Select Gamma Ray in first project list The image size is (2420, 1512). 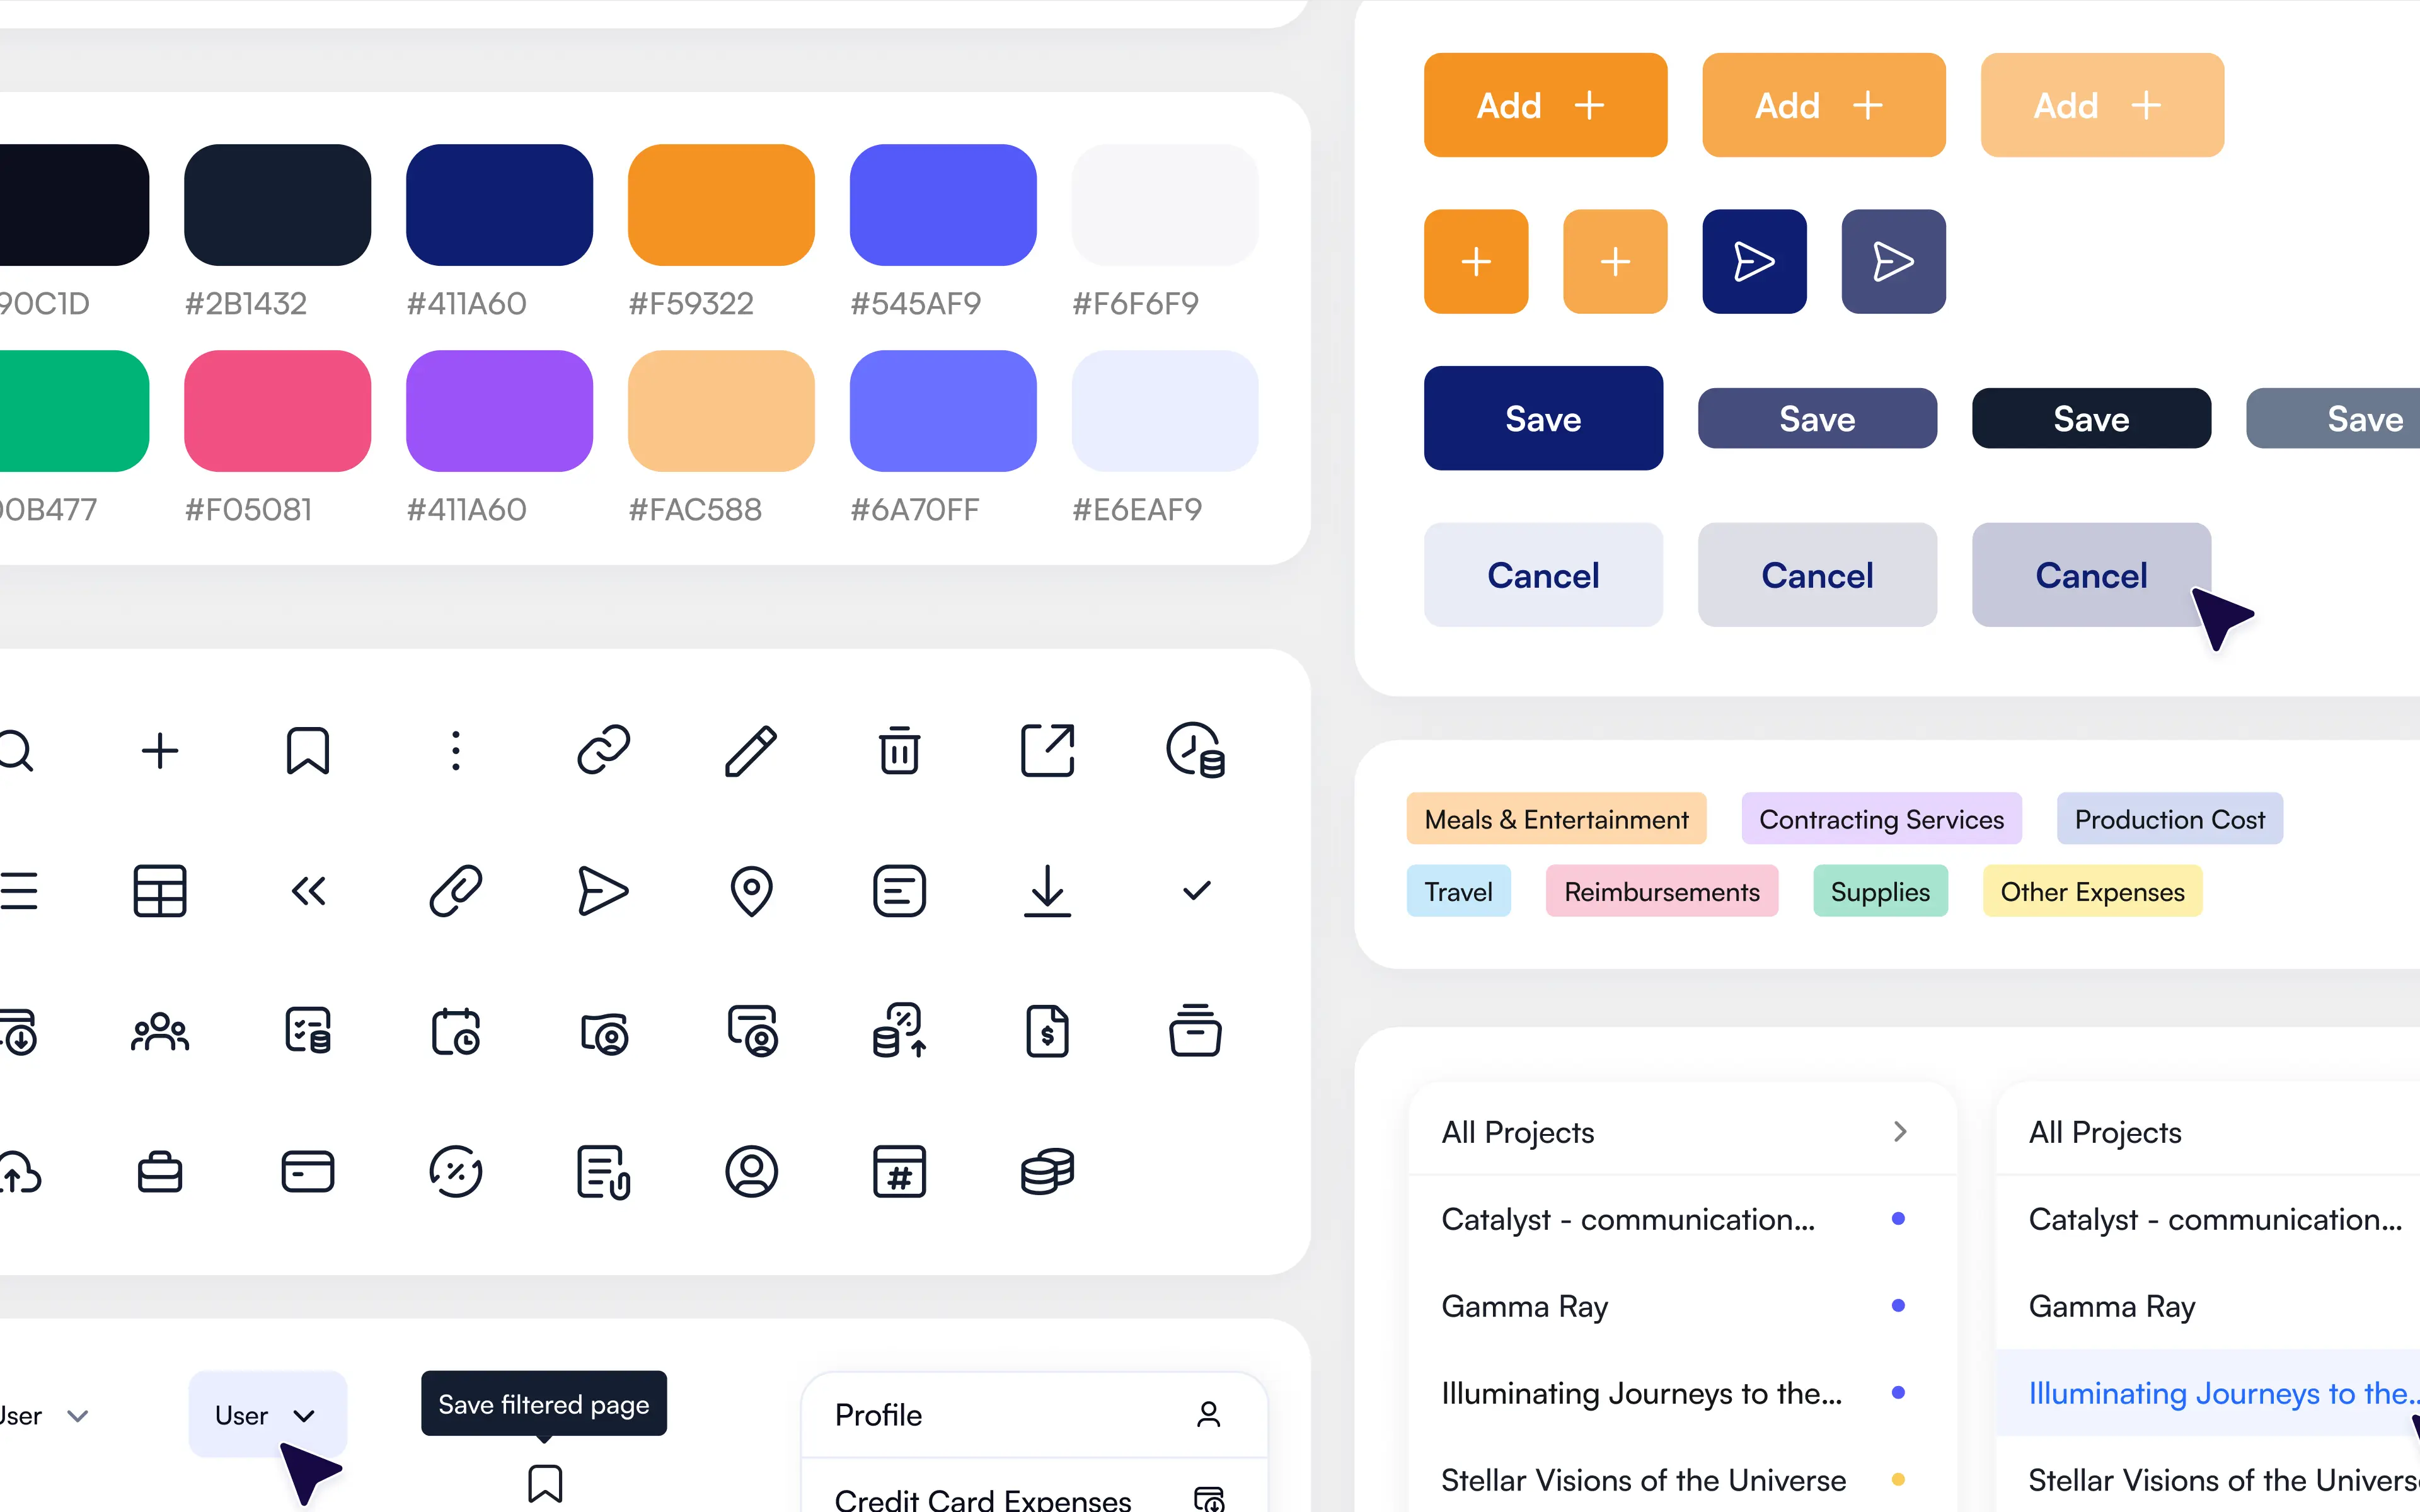point(1524,1306)
